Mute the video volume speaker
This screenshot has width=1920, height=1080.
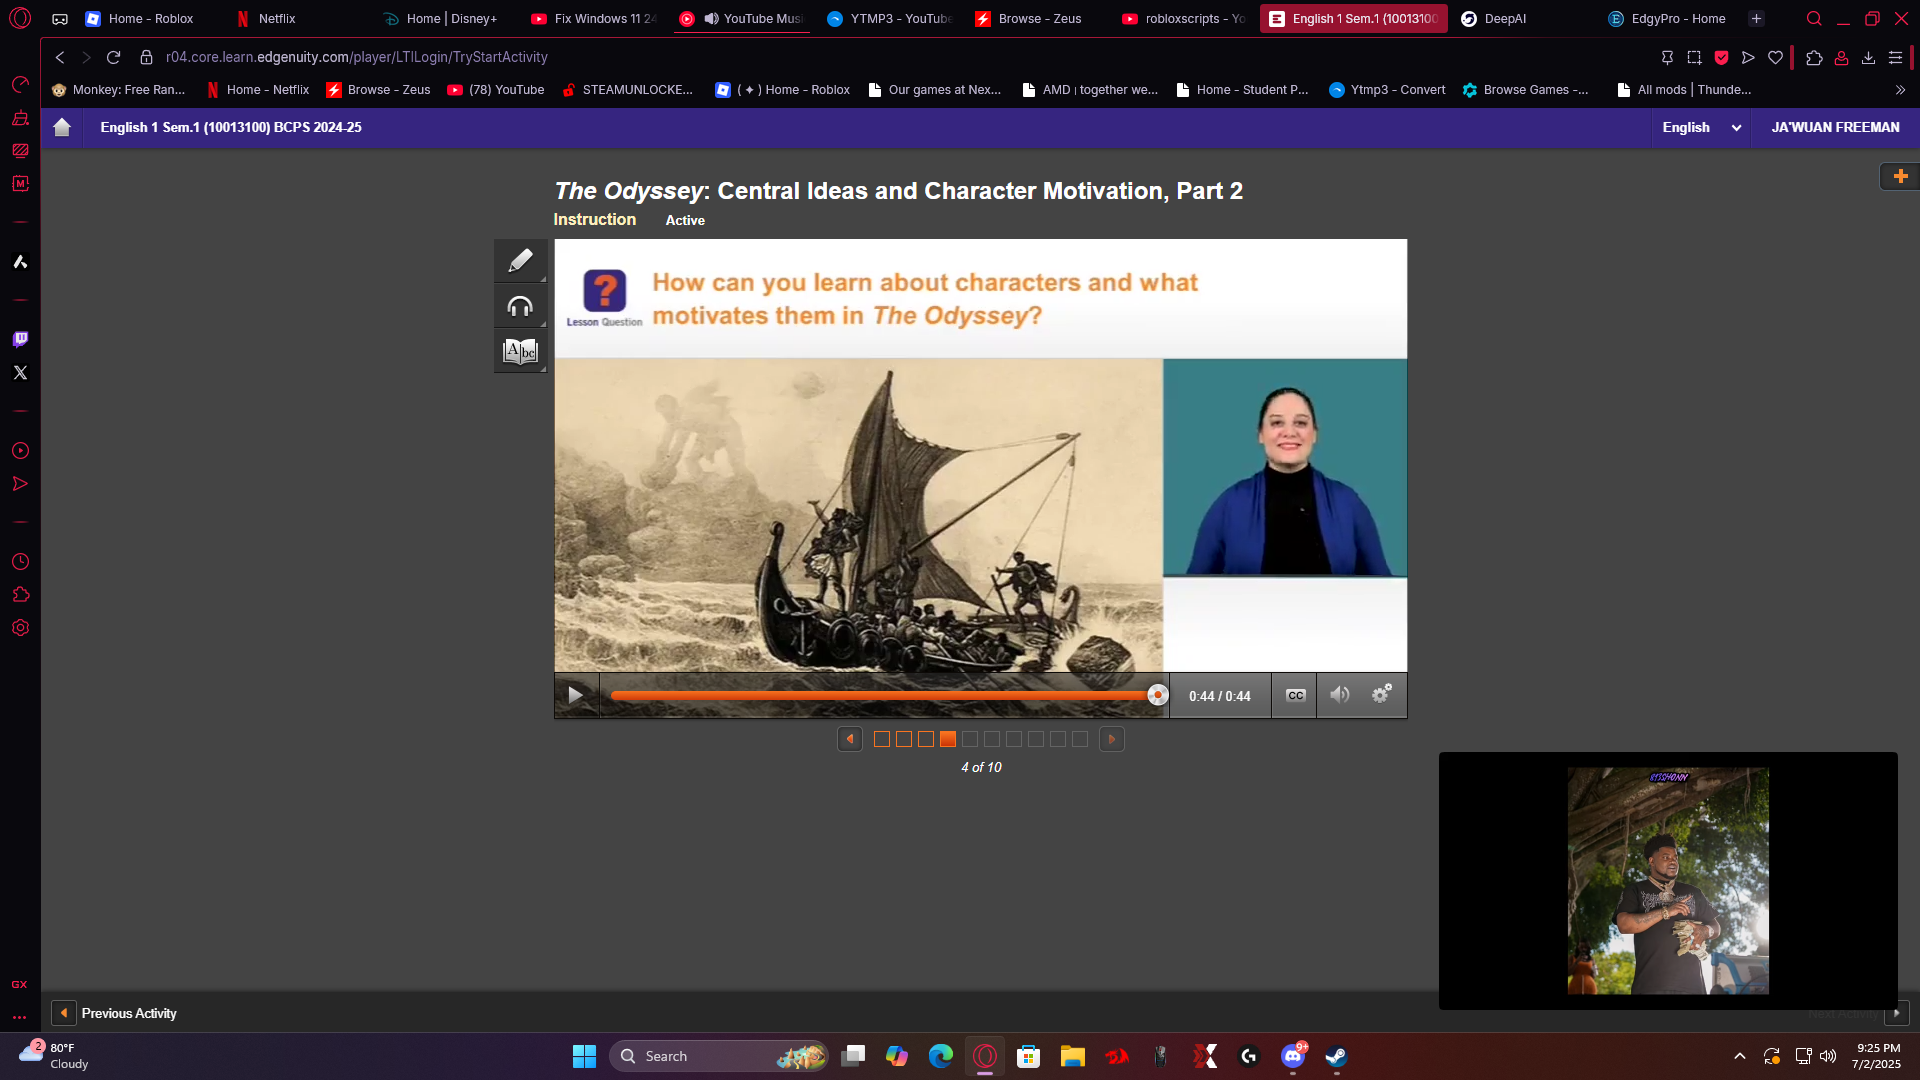point(1339,695)
